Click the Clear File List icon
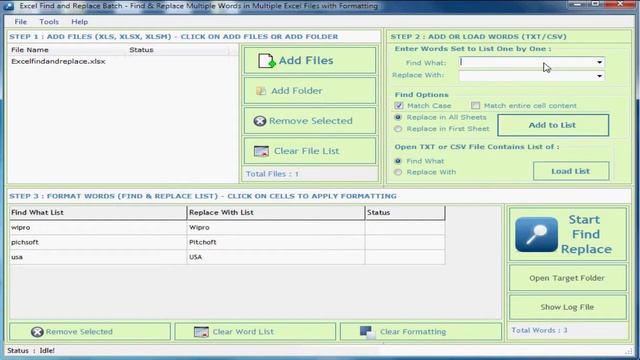640x360 pixels. pos(261,151)
